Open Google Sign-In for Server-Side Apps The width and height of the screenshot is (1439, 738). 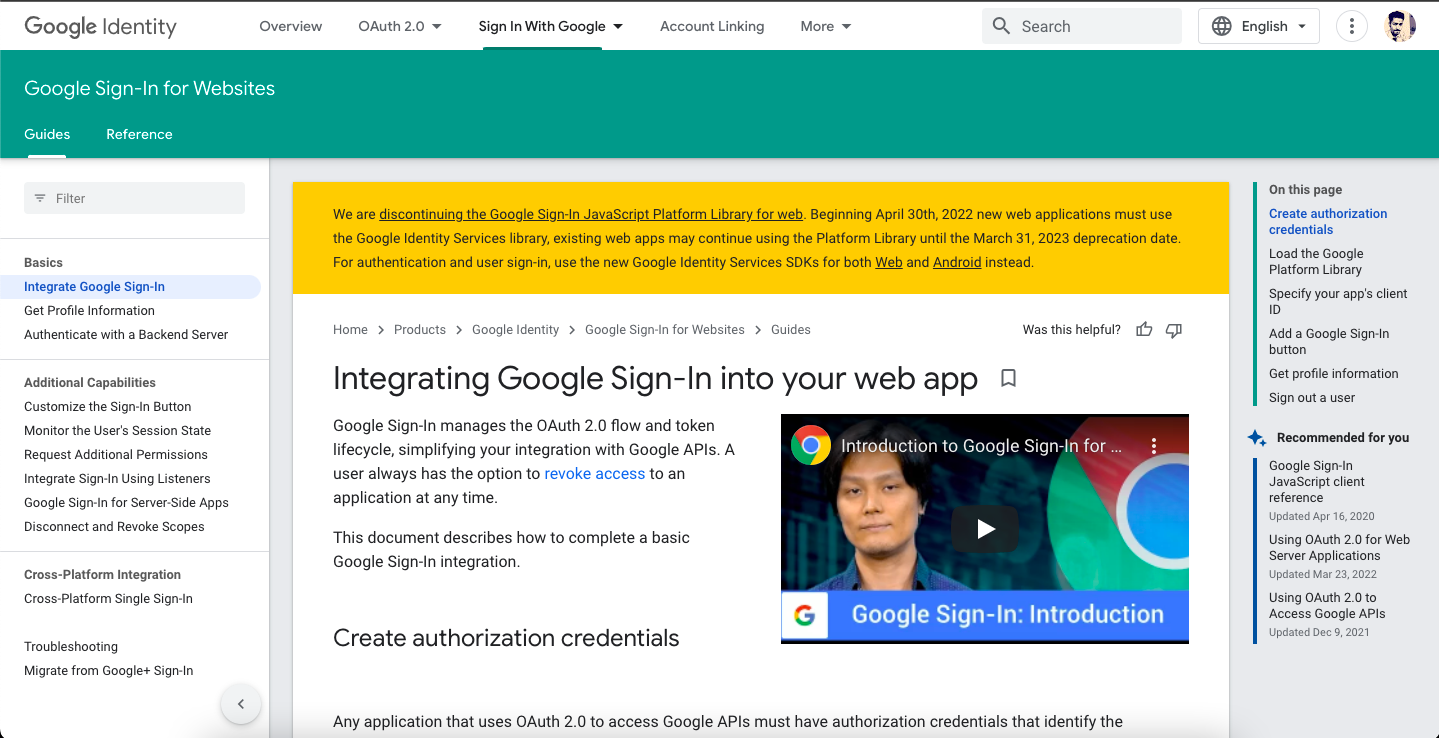tap(126, 503)
